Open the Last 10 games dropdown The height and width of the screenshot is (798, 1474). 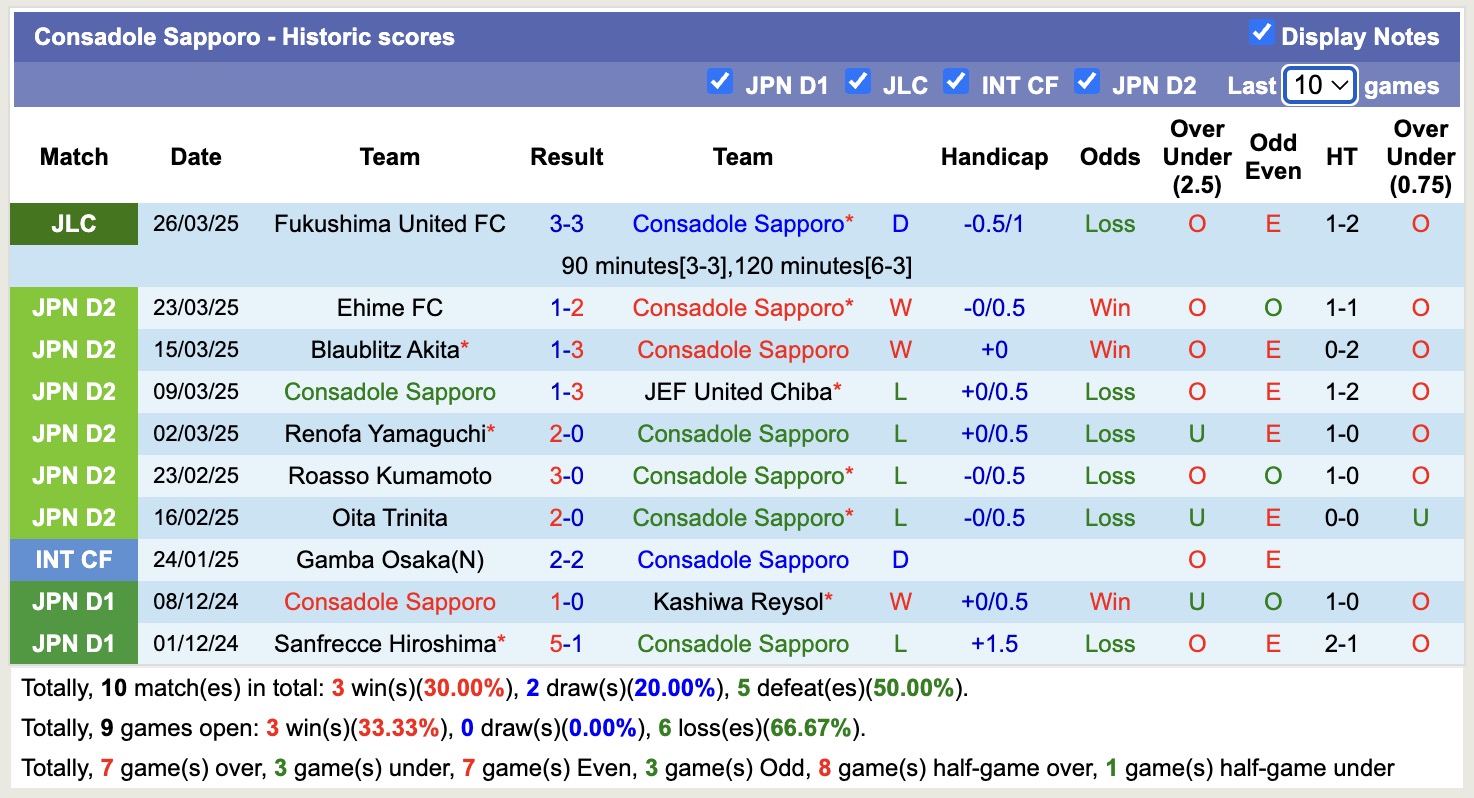tap(1319, 85)
